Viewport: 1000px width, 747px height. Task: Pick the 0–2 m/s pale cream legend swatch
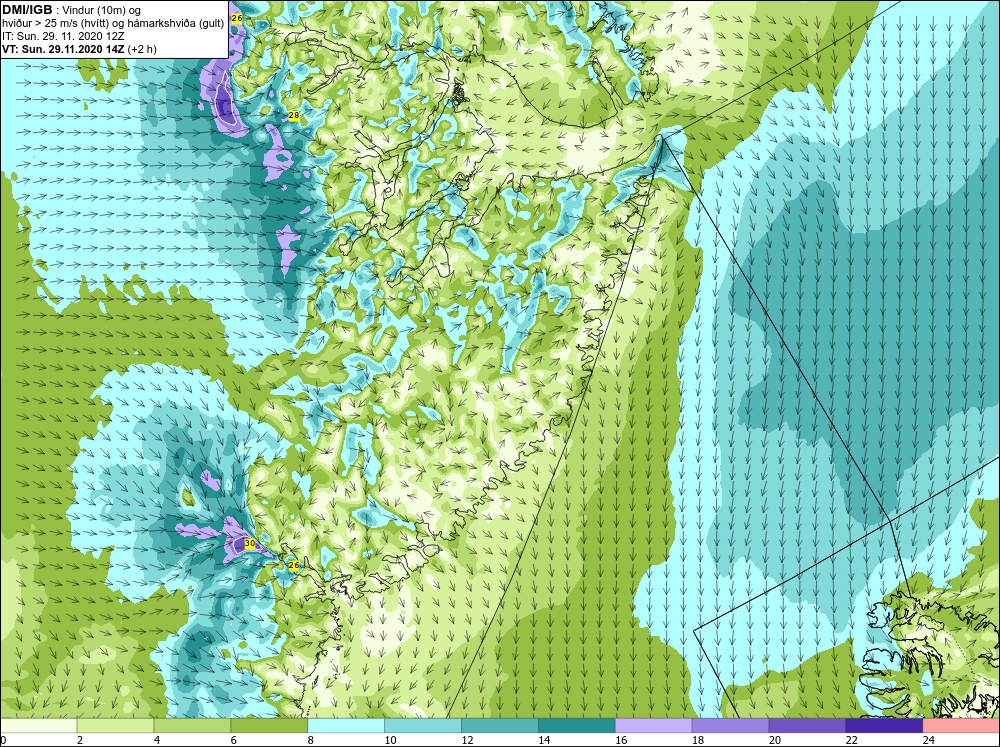click(38, 726)
